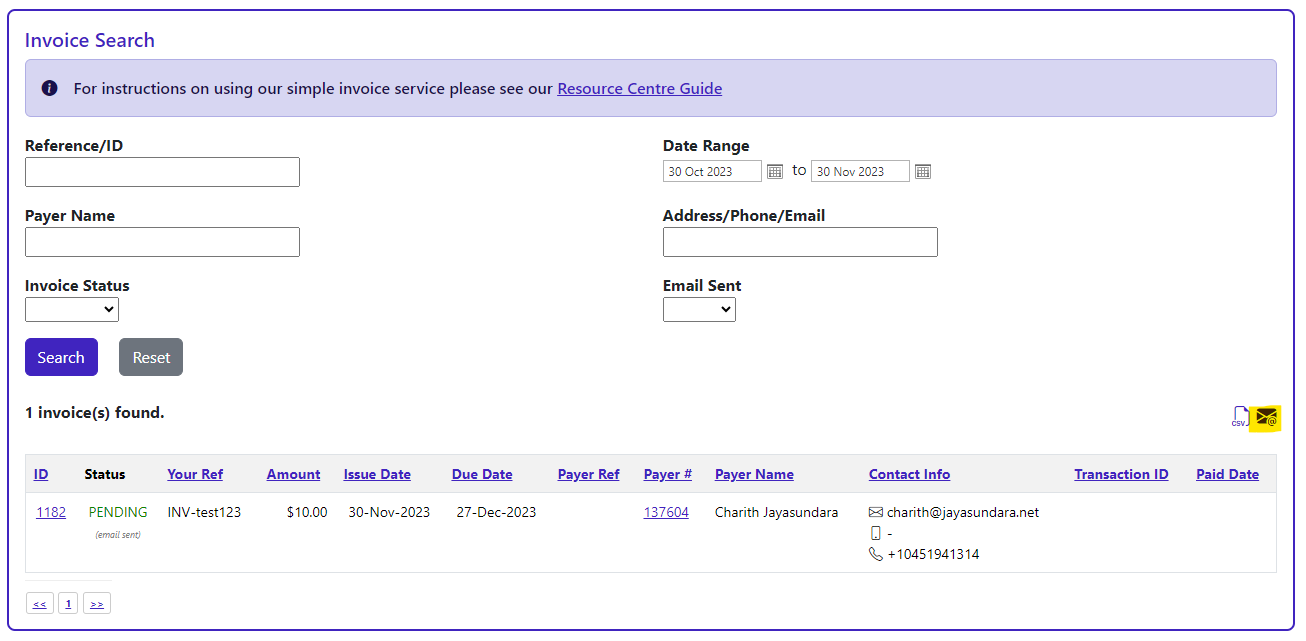The image size is (1306, 641).
Task: Go to previous page of results
Action: 39,603
